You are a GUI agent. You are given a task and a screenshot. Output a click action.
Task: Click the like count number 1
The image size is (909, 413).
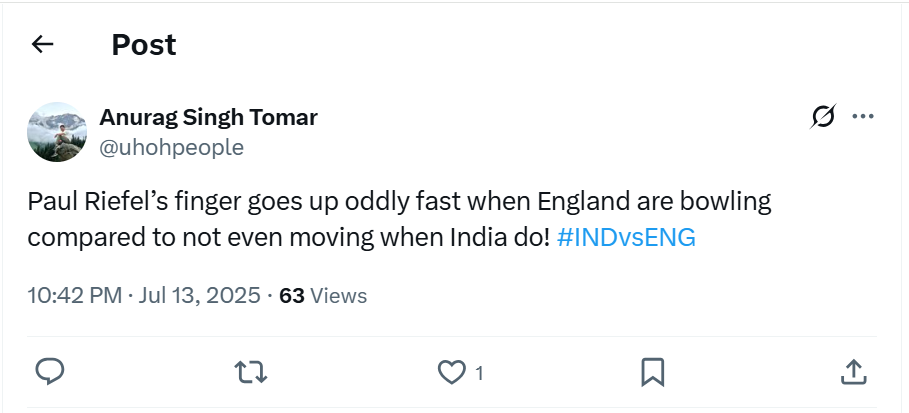click(480, 374)
